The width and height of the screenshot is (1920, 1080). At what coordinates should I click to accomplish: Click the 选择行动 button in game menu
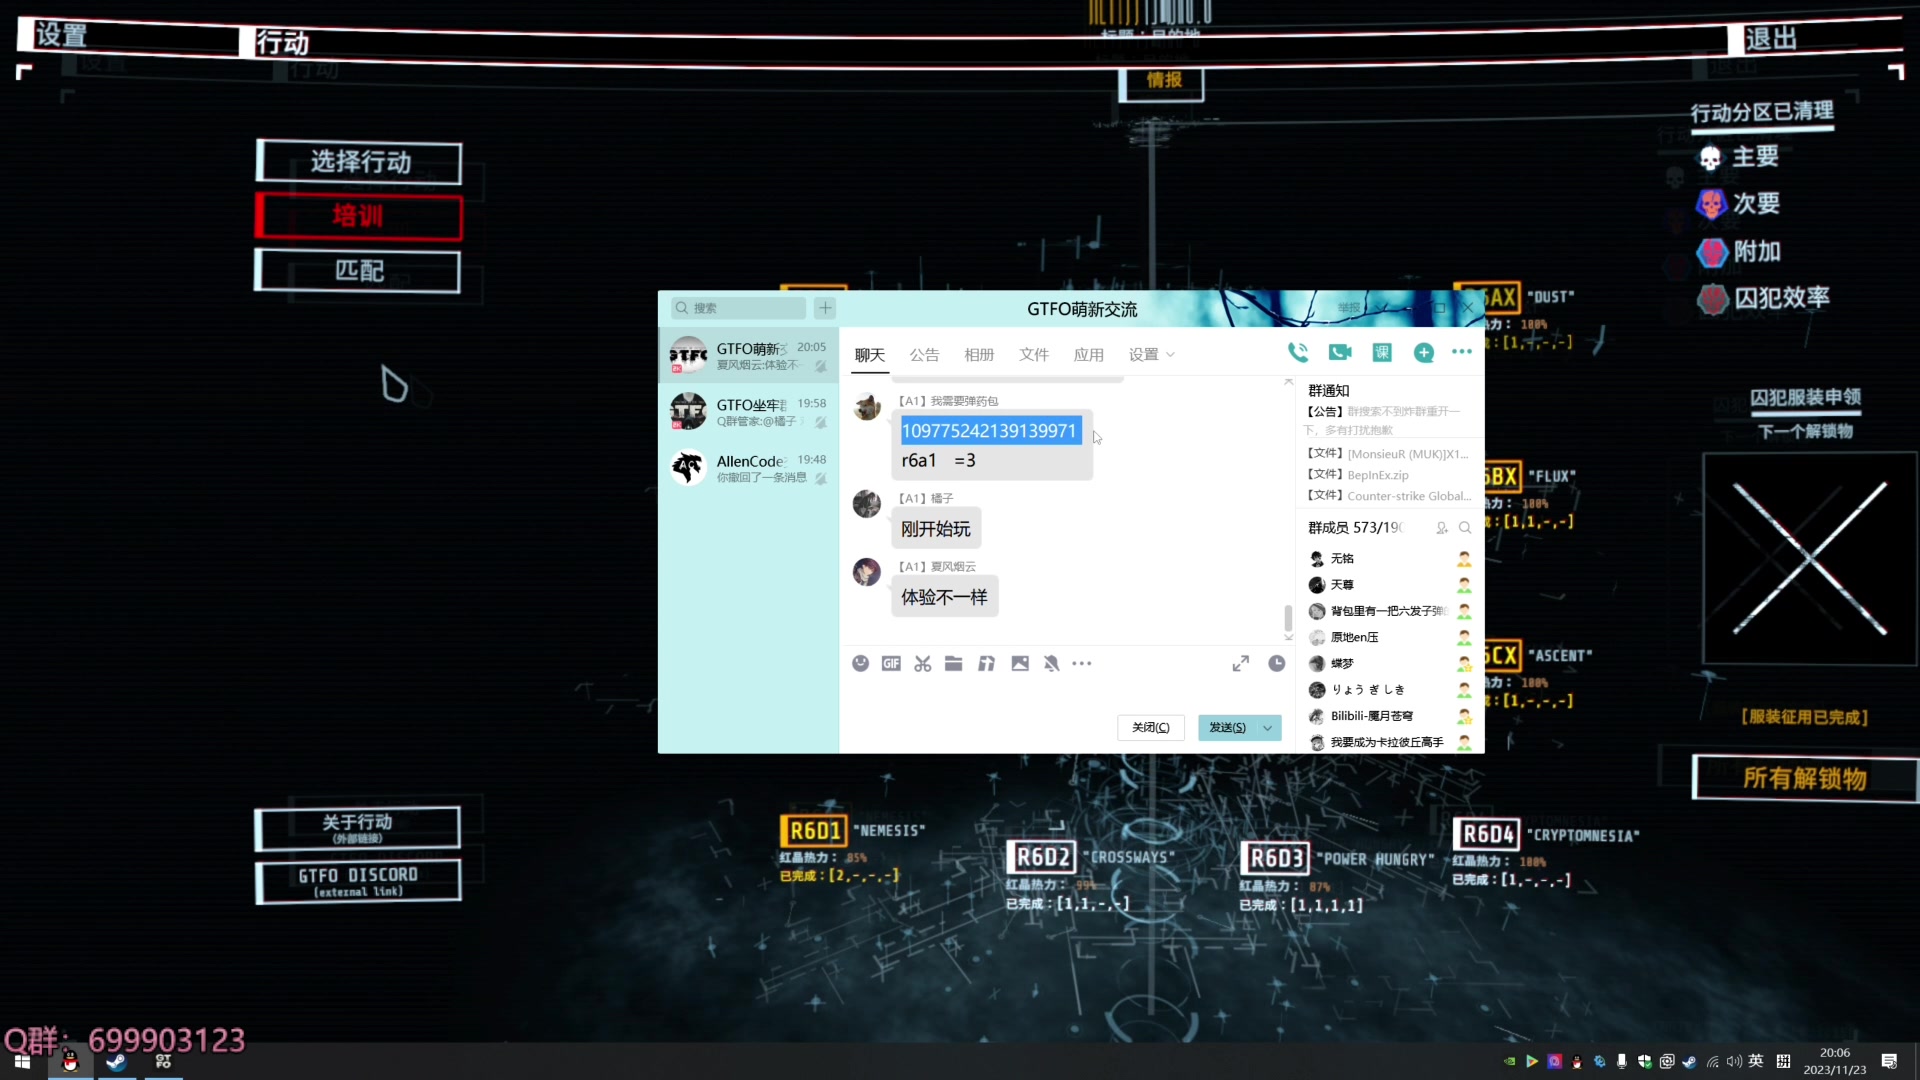coord(359,162)
